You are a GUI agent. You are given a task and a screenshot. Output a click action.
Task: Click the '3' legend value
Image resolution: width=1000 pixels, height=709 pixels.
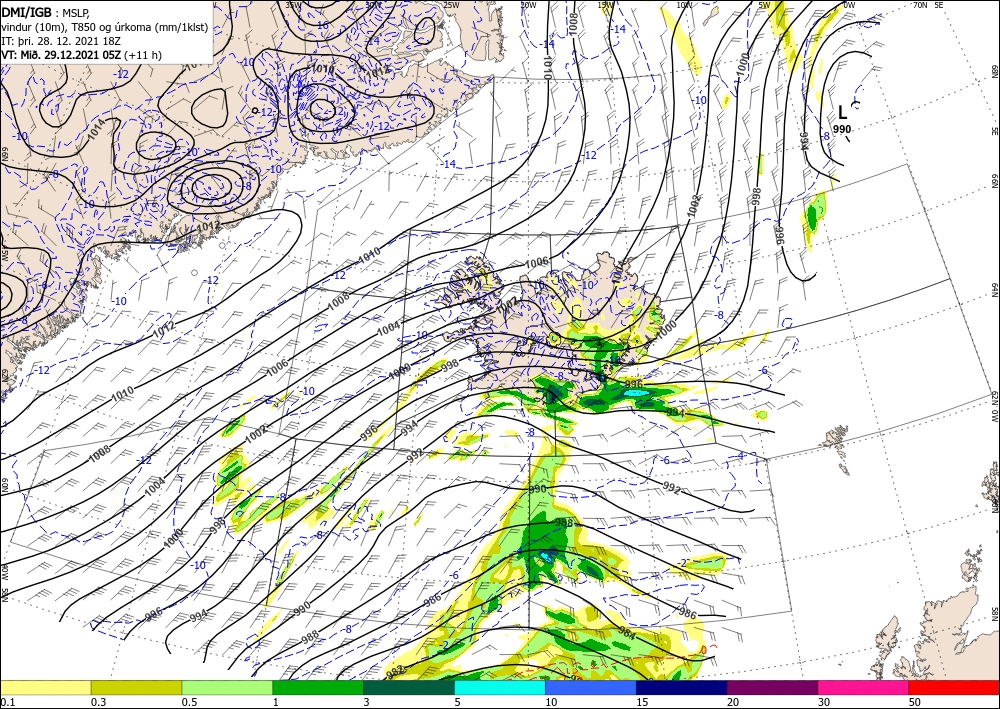[x=367, y=702]
